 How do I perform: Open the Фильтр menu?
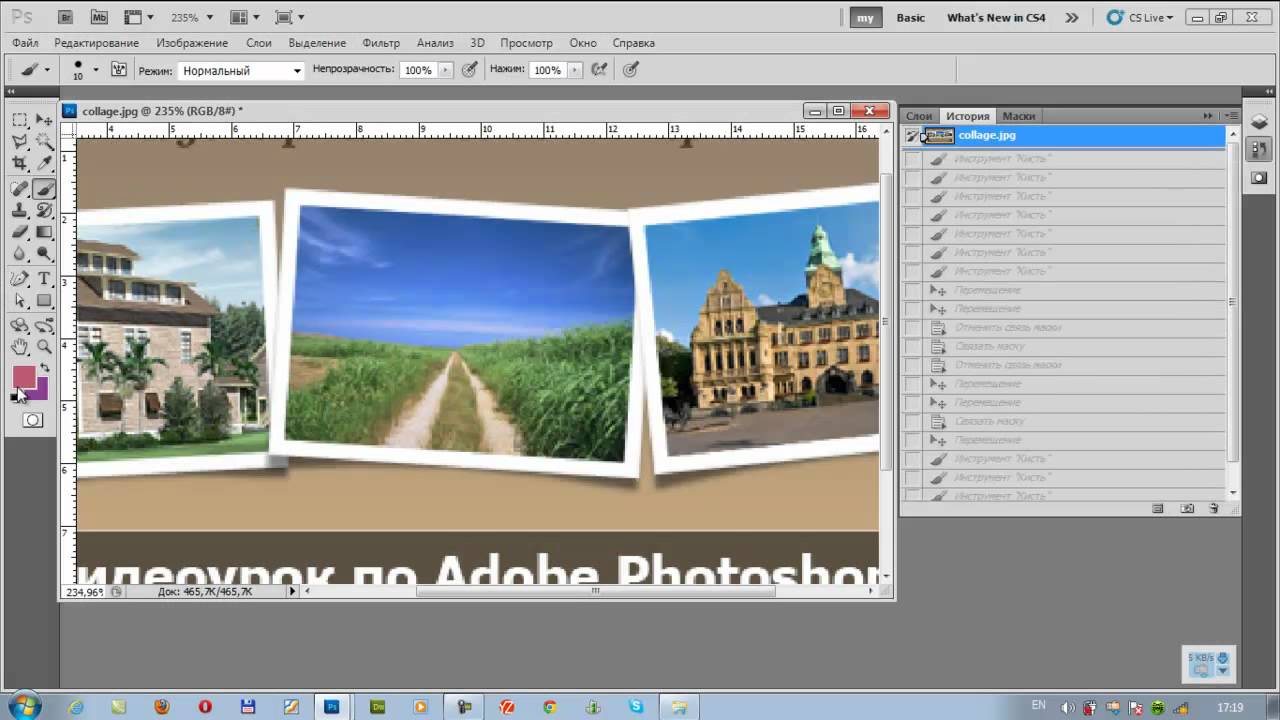[381, 43]
